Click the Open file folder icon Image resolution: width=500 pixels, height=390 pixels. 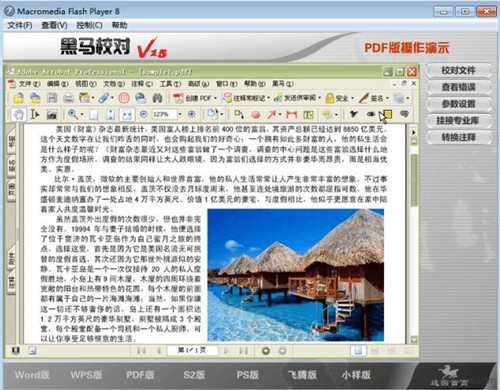point(19,98)
